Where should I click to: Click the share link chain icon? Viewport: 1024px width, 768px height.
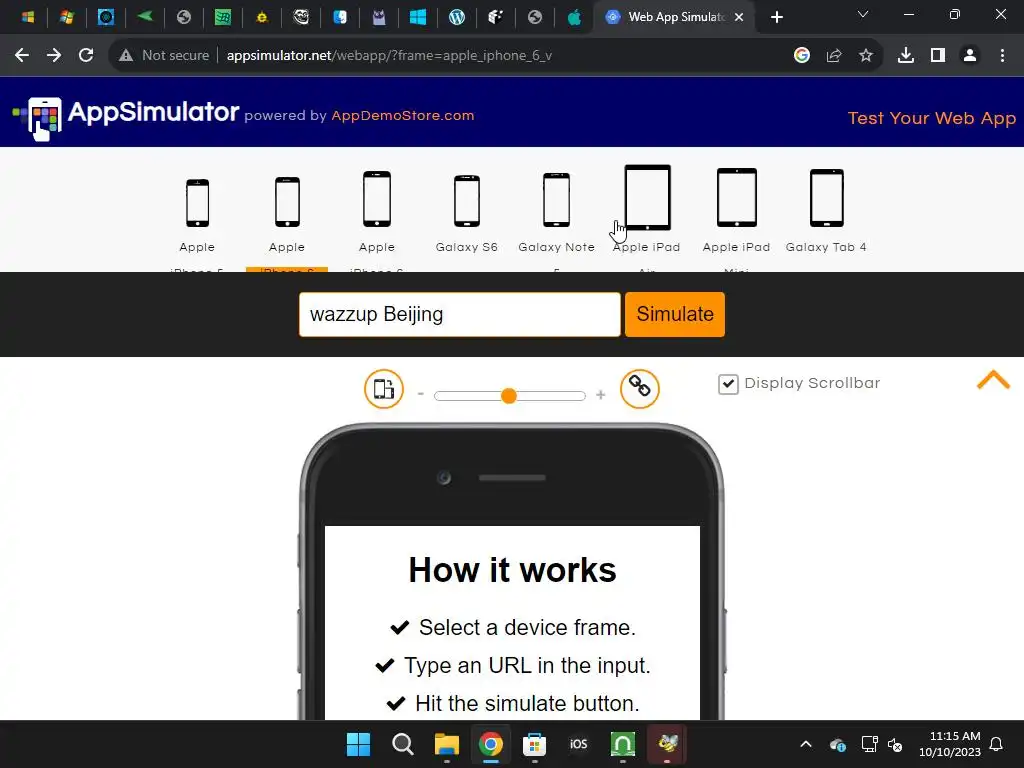[639, 389]
